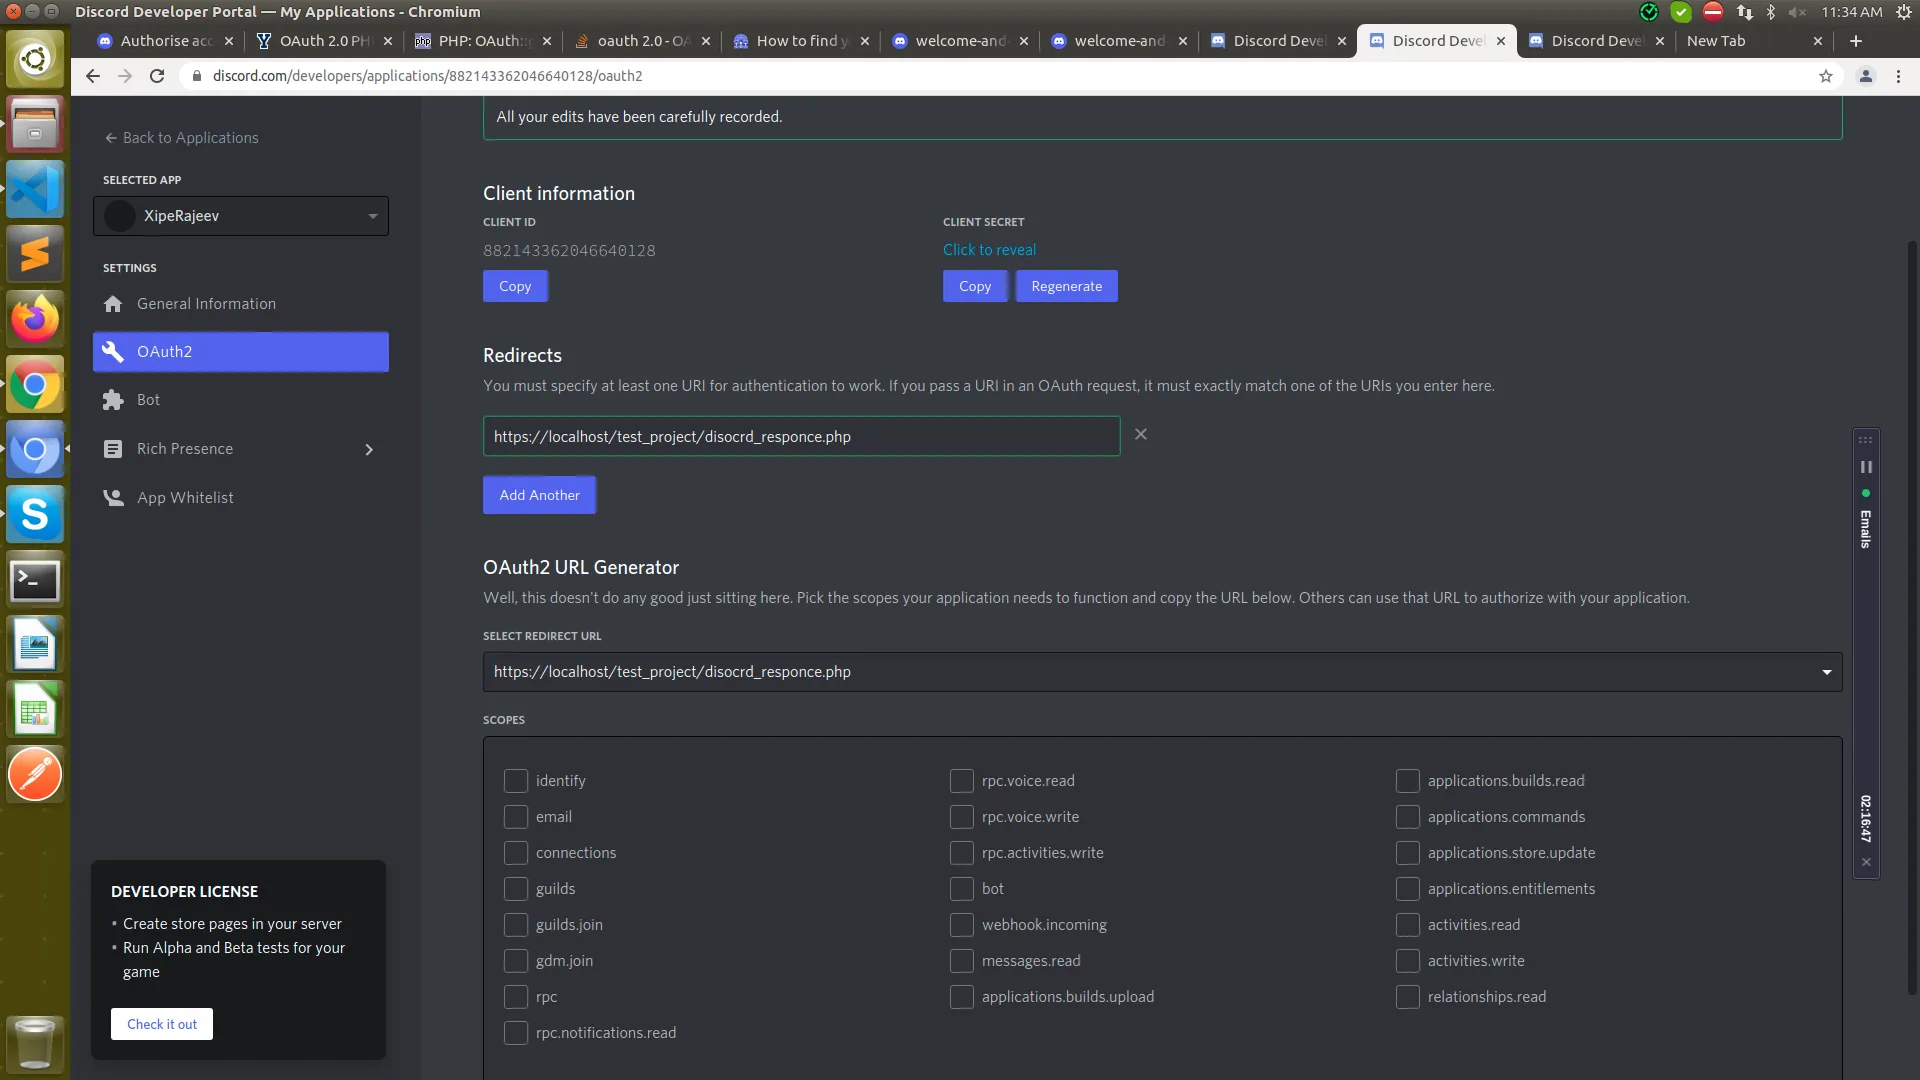The width and height of the screenshot is (1920, 1080).
Task: Check the bot scope box
Action: click(x=961, y=889)
